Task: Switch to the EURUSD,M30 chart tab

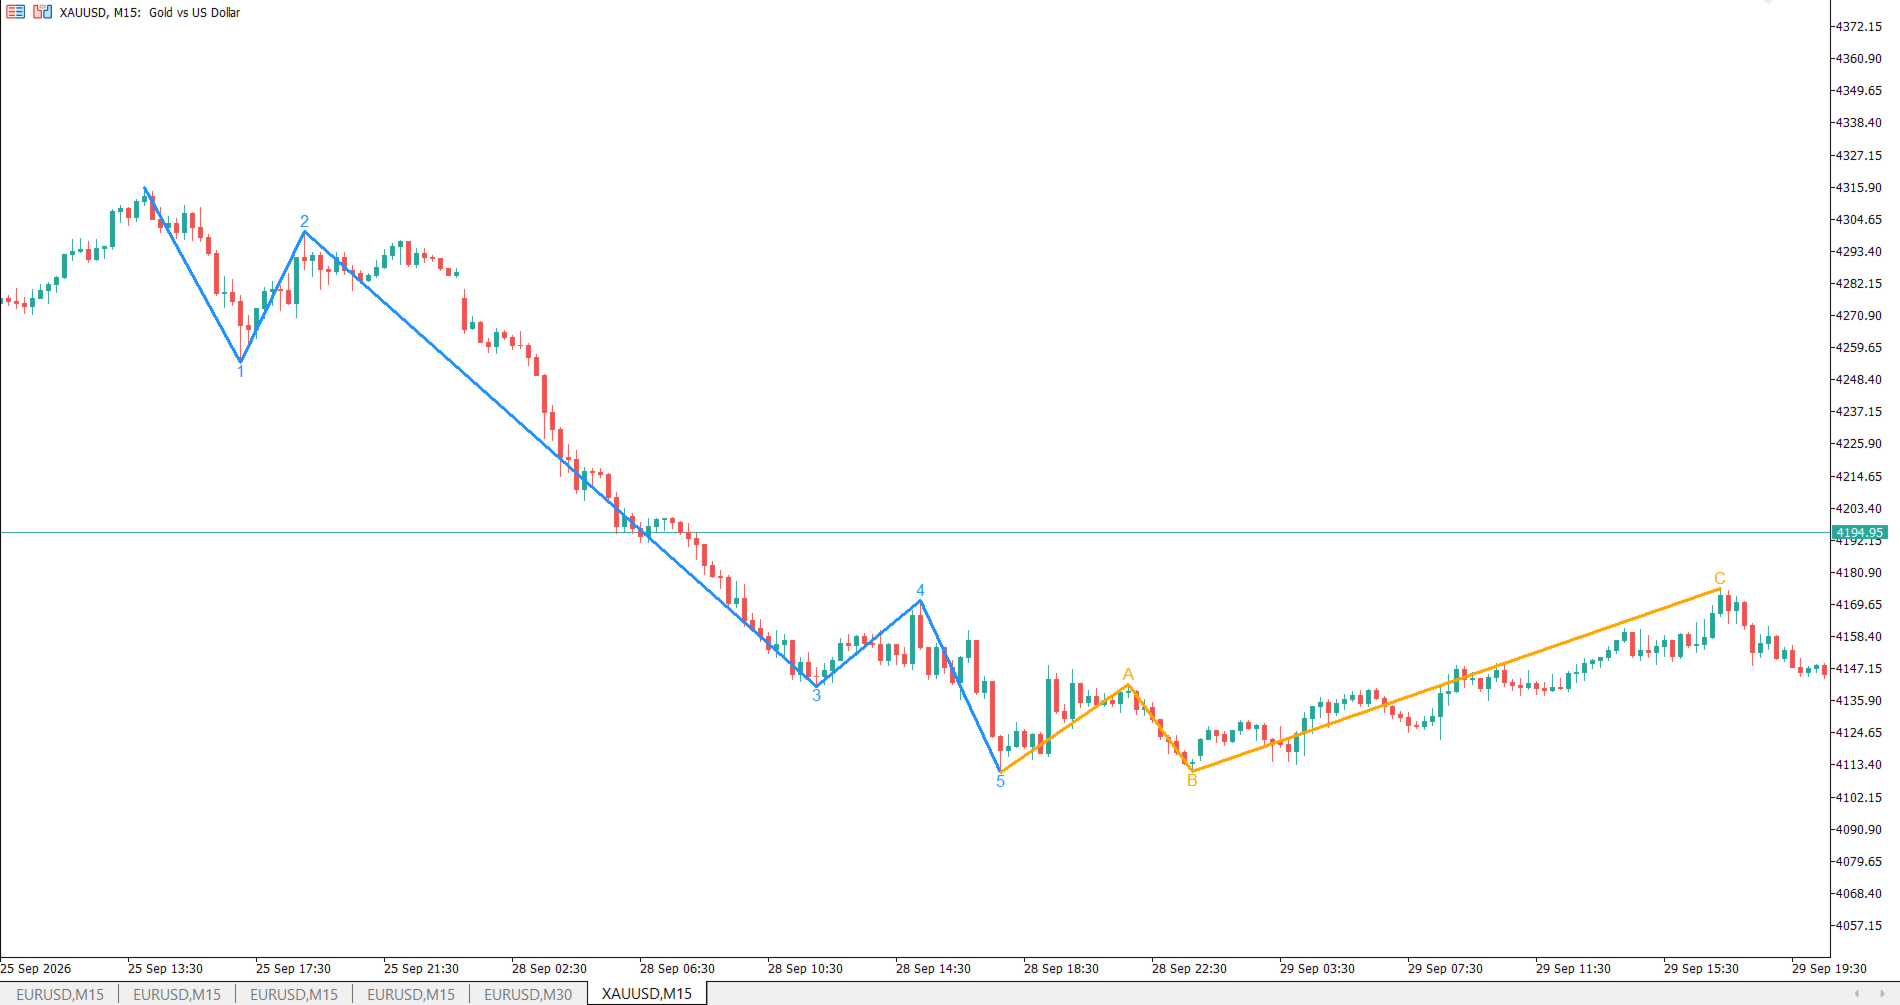Action: tap(528, 994)
